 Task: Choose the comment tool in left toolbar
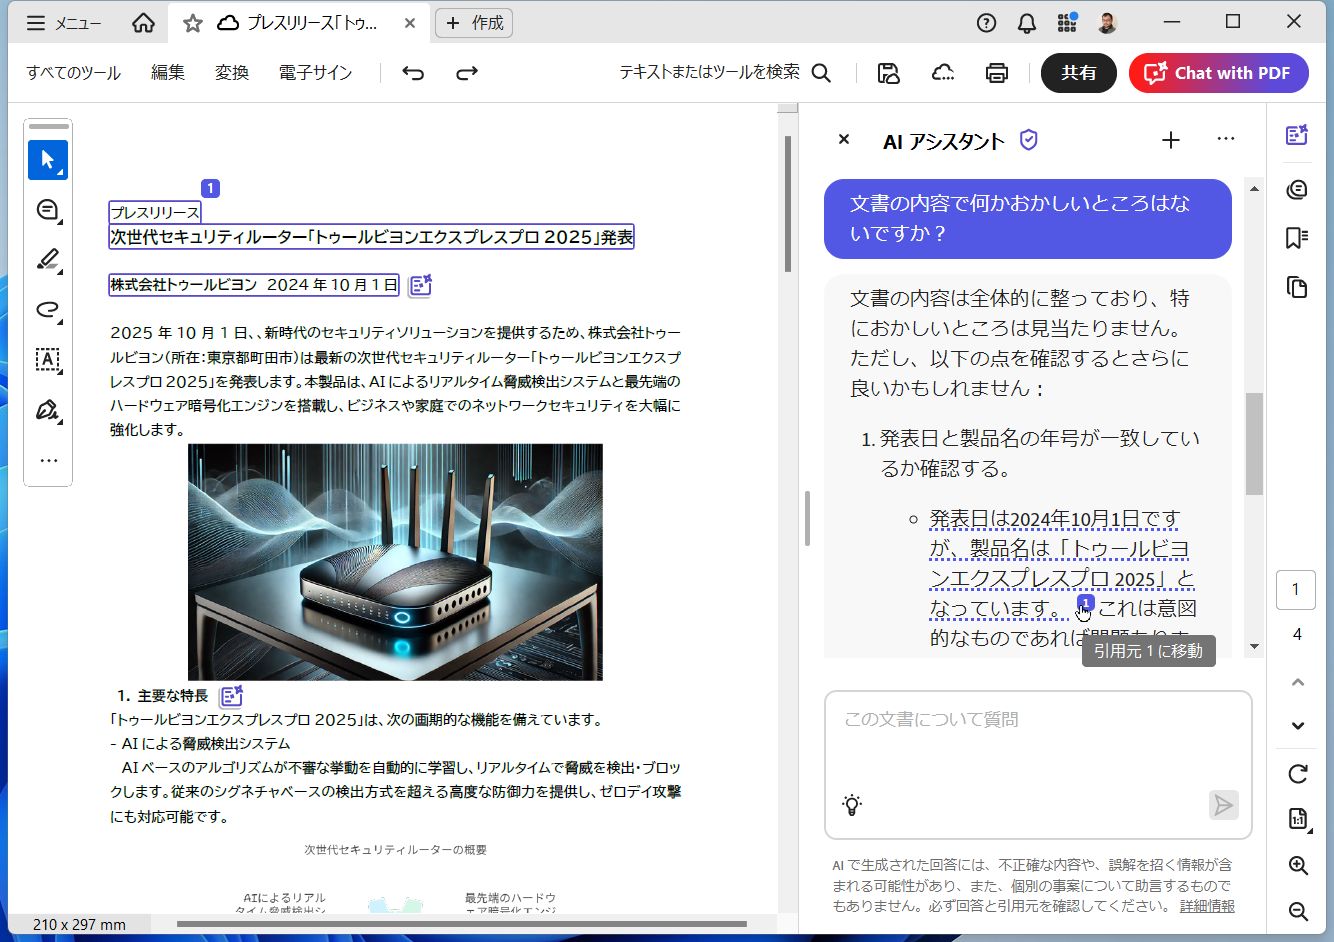(x=47, y=210)
